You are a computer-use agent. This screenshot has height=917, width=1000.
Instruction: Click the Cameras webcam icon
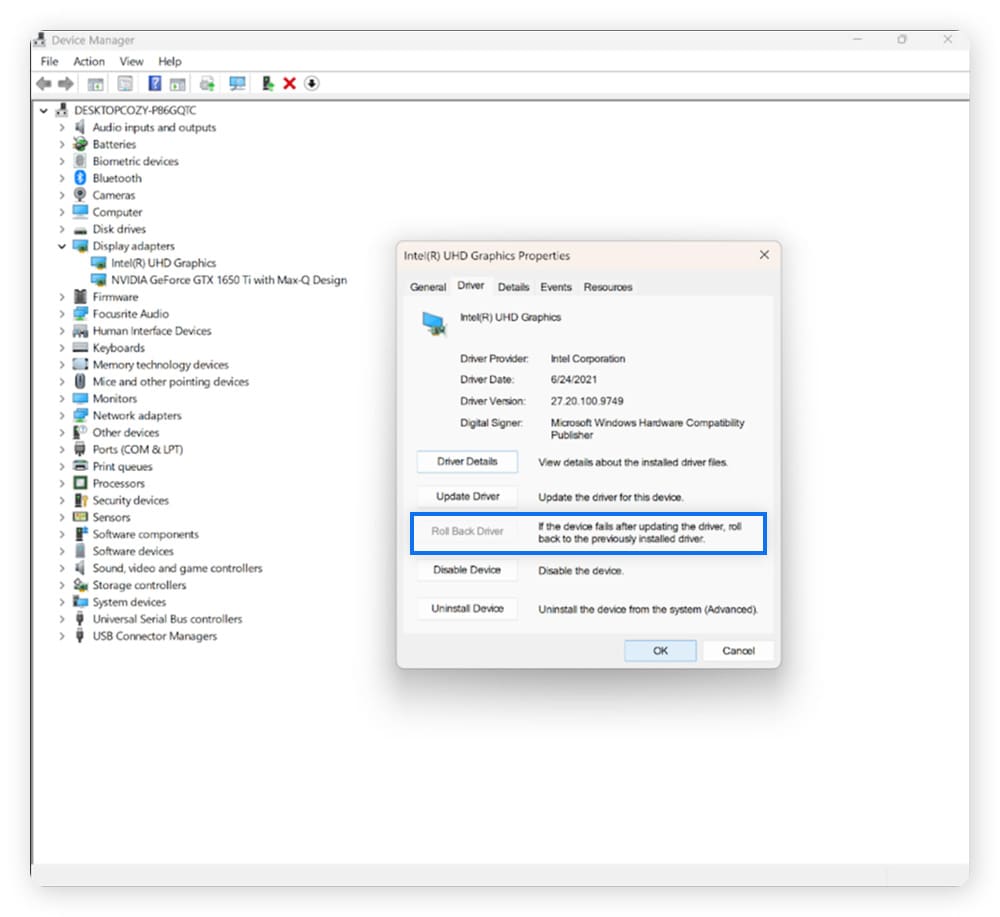pos(80,194)
